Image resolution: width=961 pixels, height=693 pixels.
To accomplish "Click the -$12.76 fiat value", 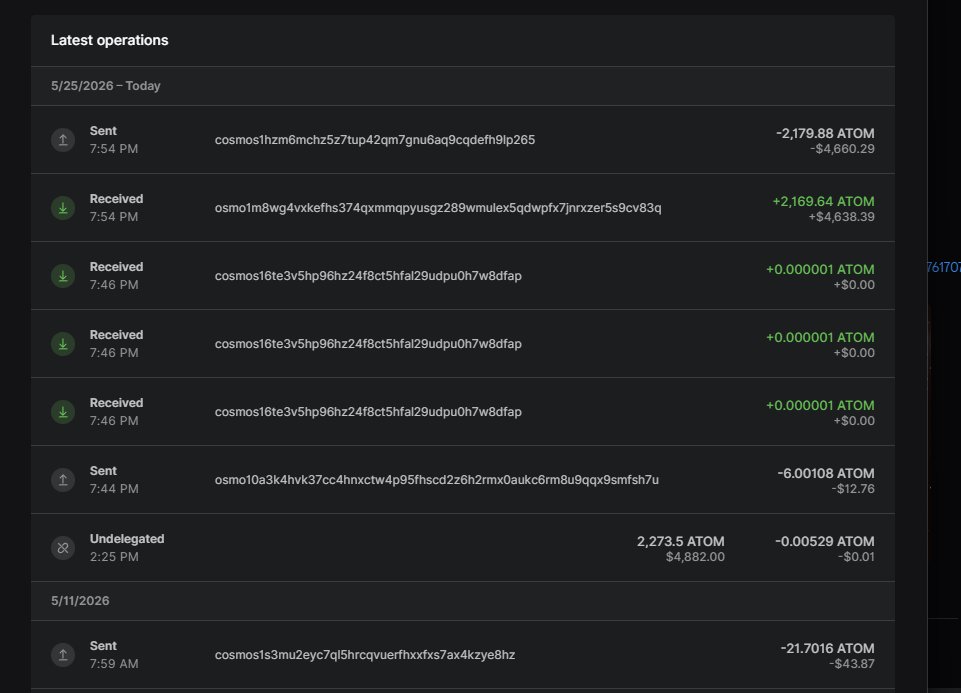I will 853,489.
